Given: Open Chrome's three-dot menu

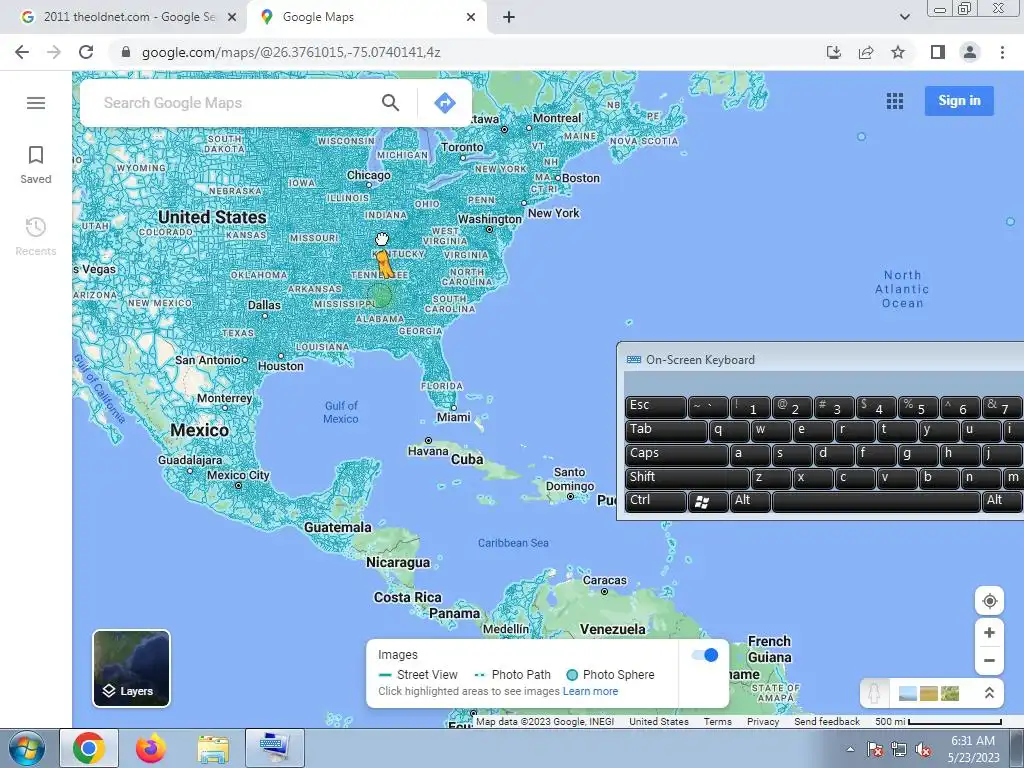Looking at the screenshot, I should (x=1002, y=52).
